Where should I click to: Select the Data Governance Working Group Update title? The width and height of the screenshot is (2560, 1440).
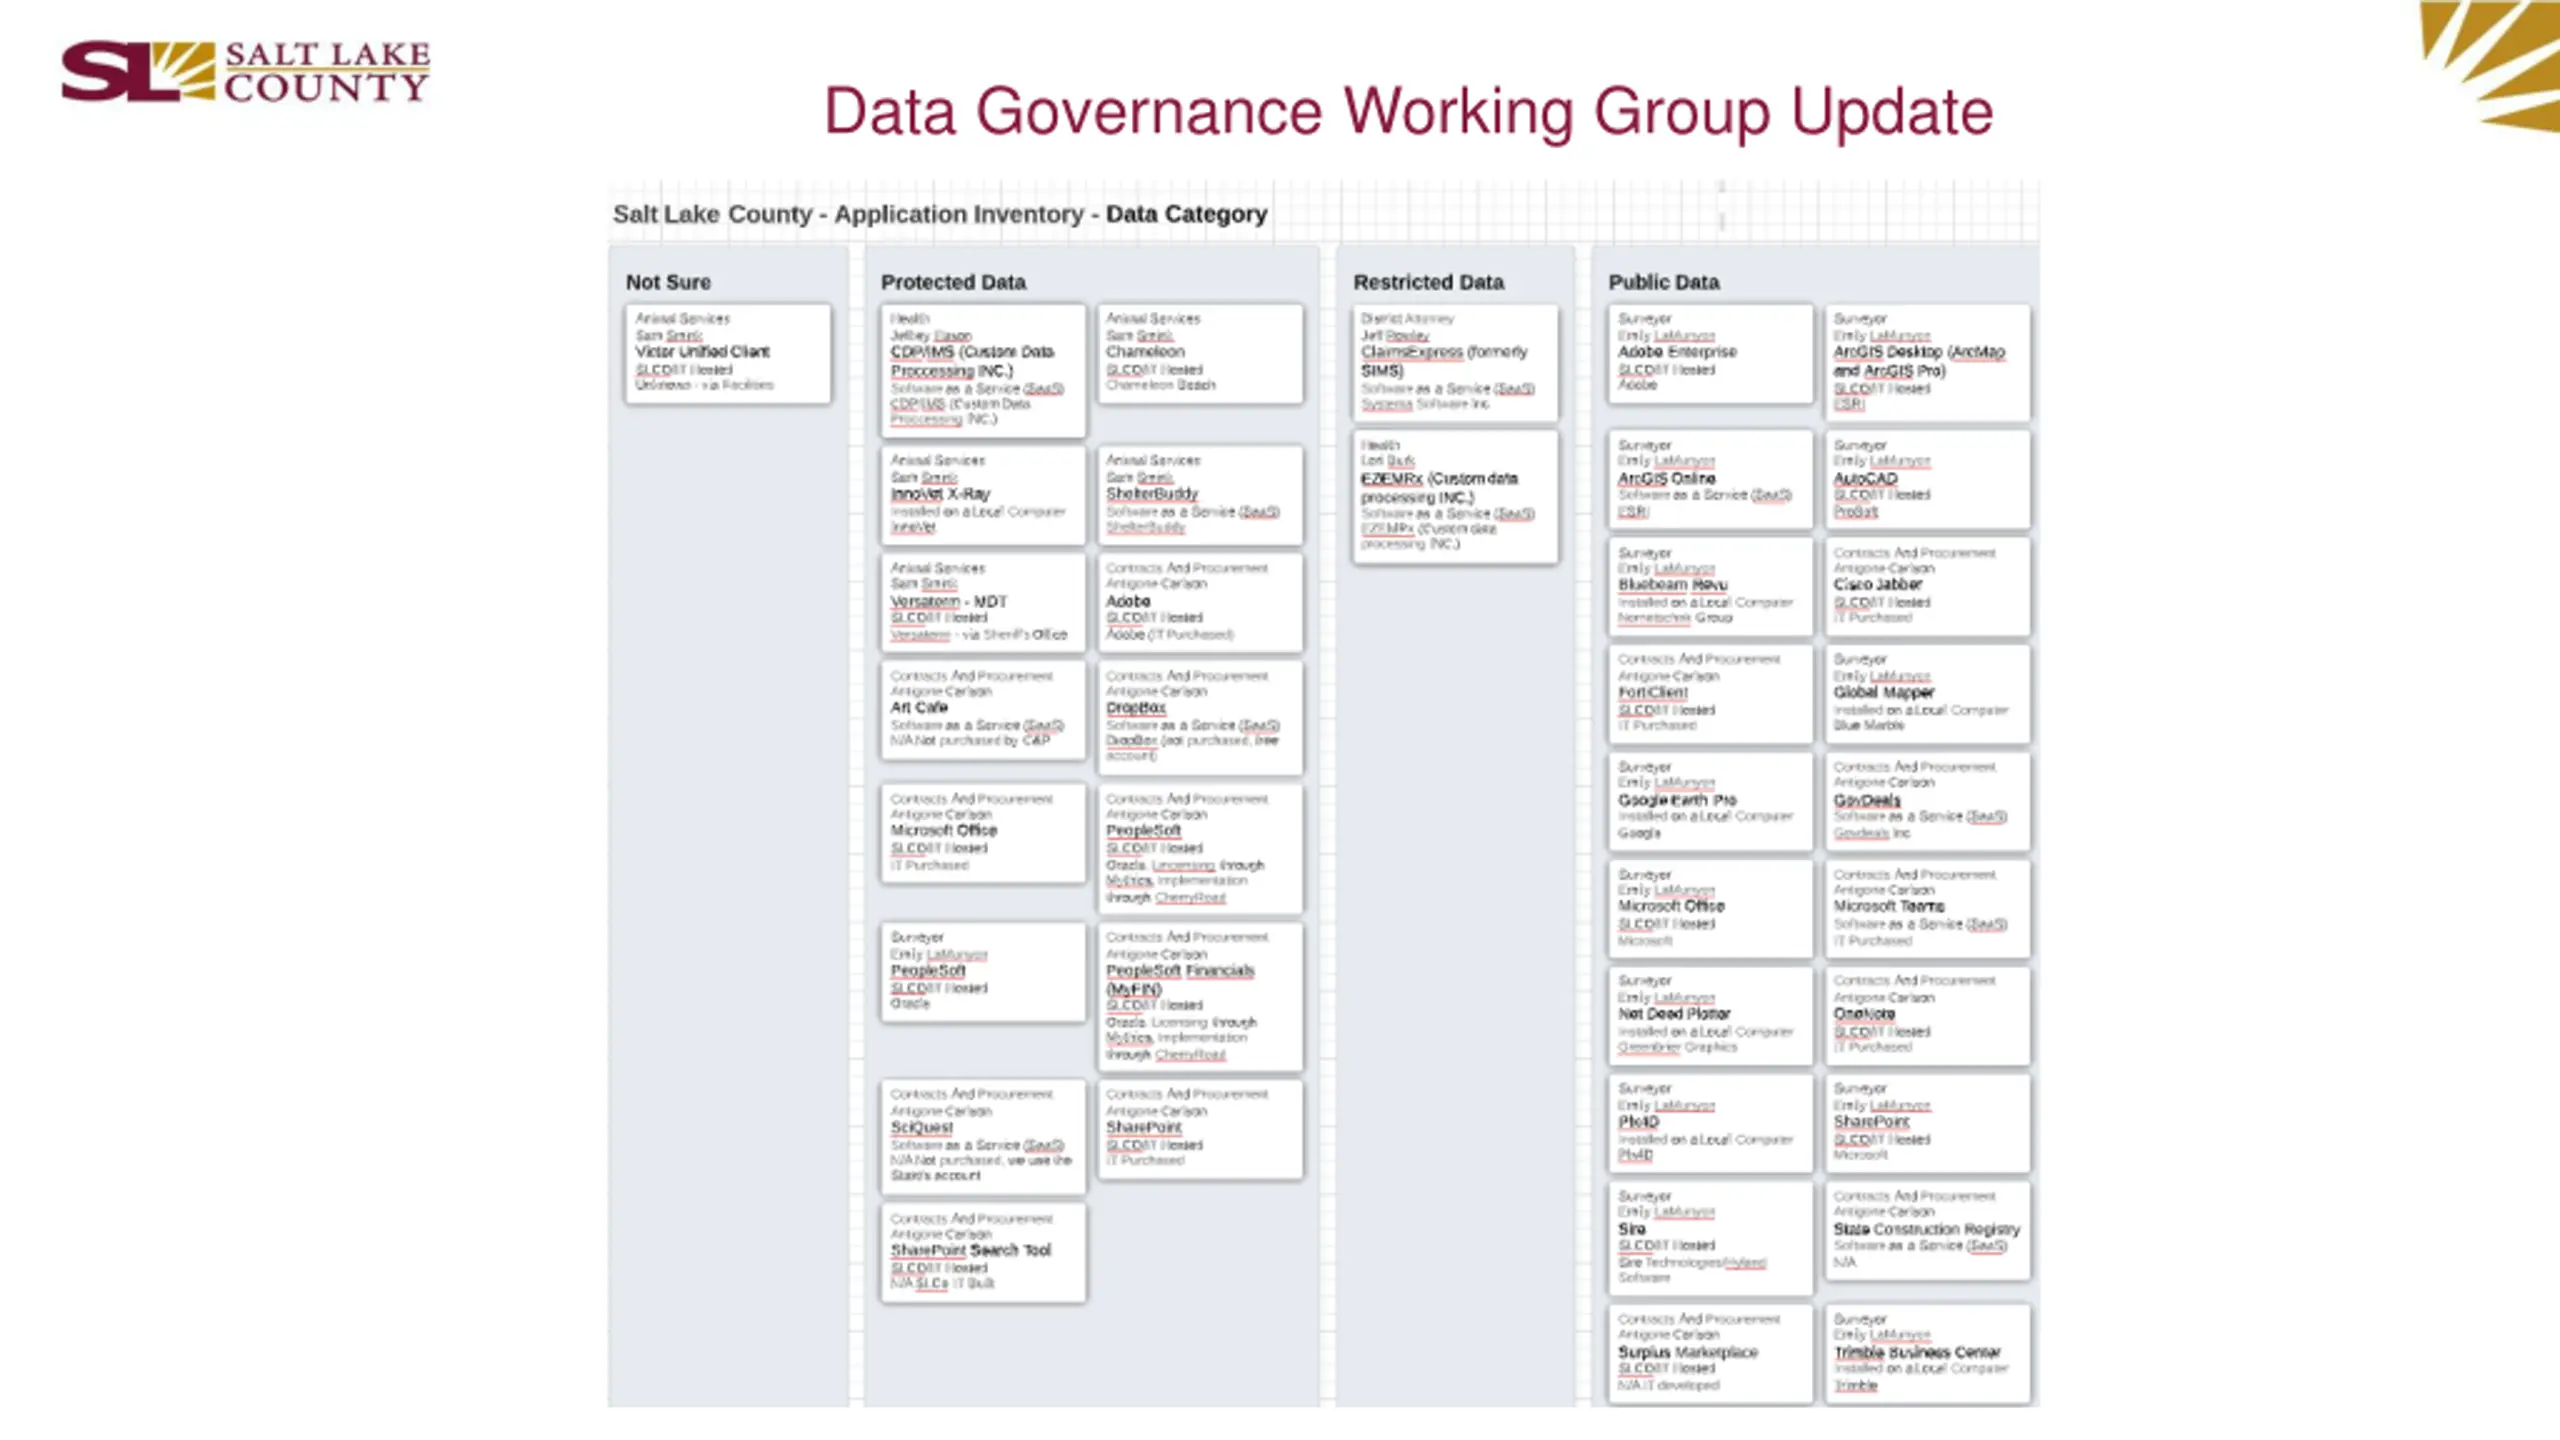pos(1408,111)
